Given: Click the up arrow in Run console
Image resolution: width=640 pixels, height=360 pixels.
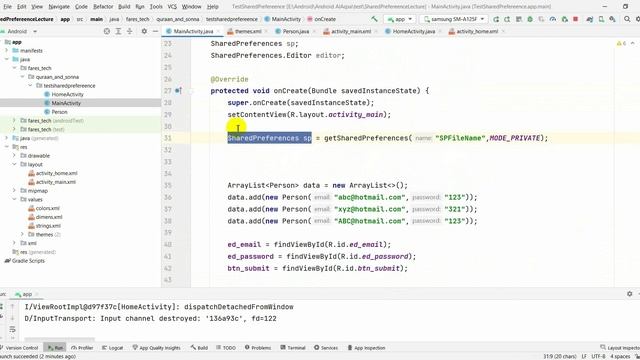Looking at the screenshot, I should click(12, 306).
